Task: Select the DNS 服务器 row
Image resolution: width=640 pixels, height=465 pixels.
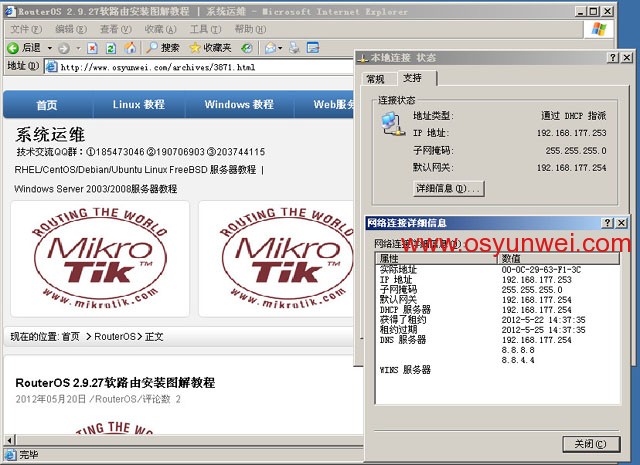Action: pyautogui.click(x=497, y=340)
